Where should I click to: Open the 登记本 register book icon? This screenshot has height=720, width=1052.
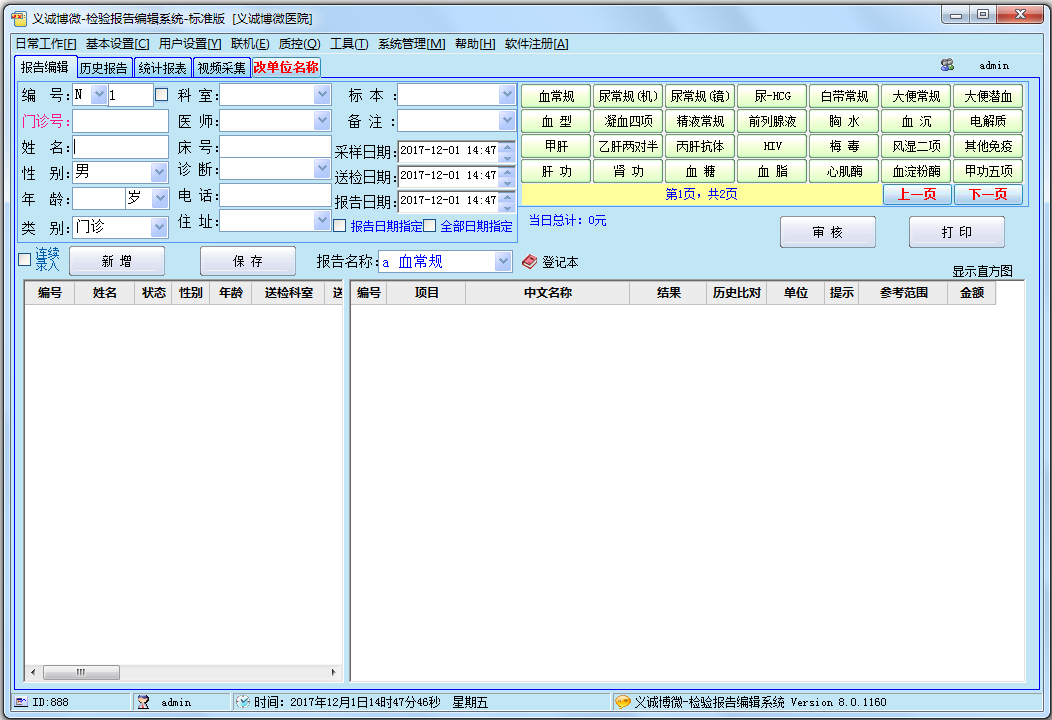529,262
